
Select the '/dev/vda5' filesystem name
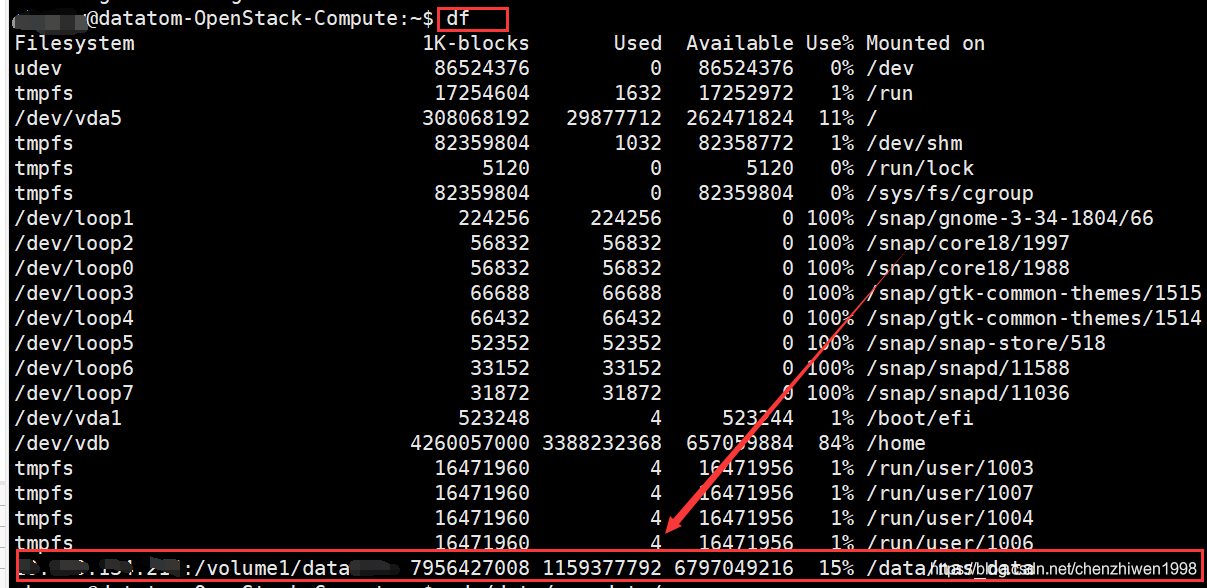69,118
